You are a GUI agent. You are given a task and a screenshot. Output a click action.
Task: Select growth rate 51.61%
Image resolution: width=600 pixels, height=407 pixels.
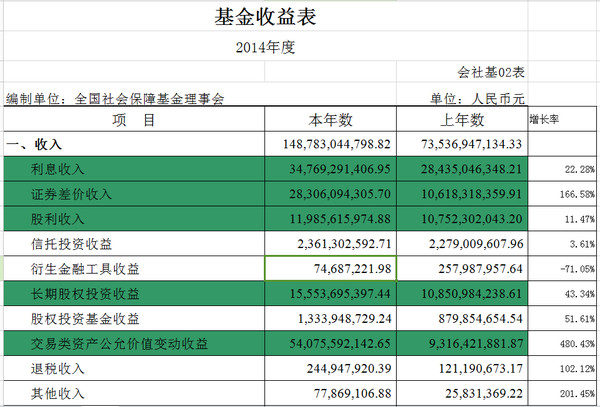coord(562,318)
